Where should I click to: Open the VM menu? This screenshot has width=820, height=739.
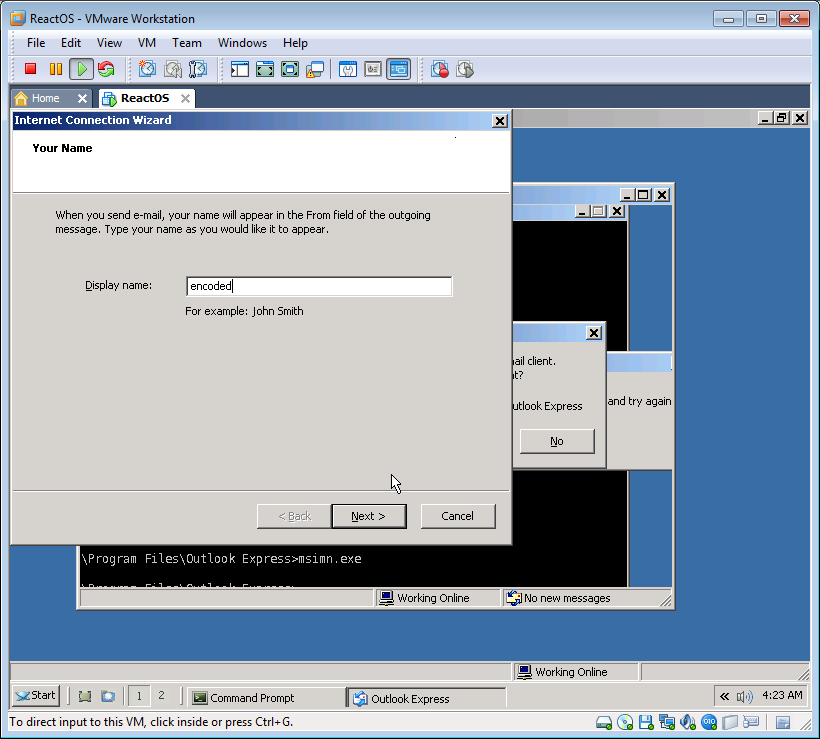click(147, 43)
